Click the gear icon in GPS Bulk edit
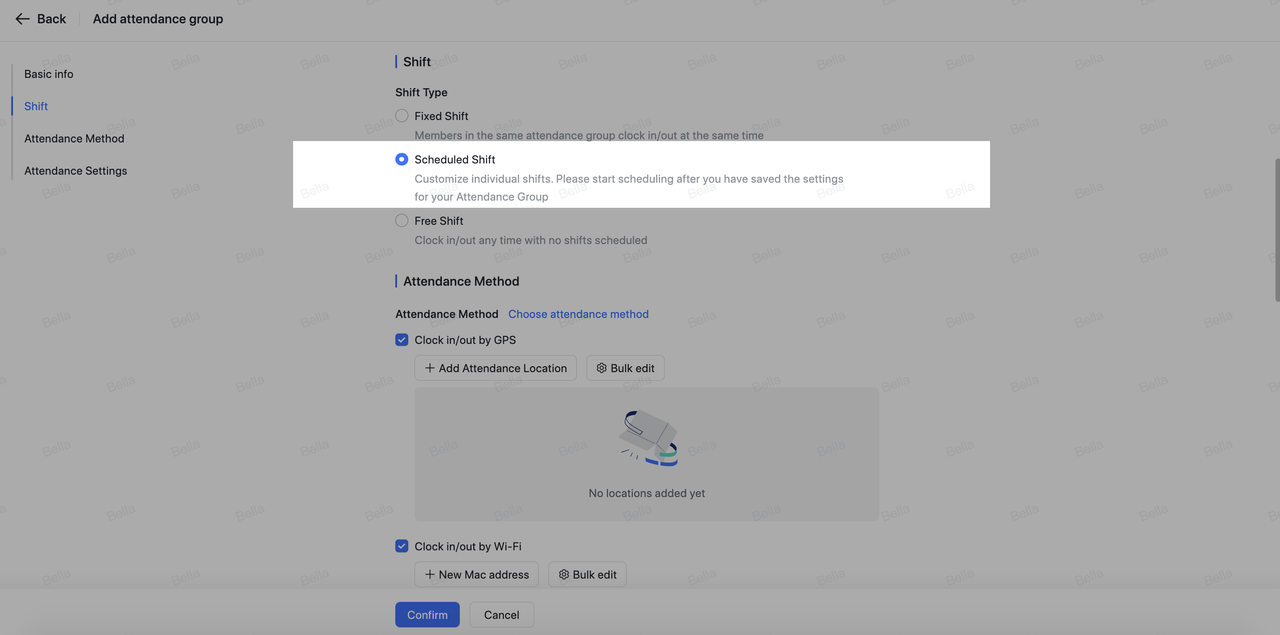This screenshot has height=635, width=1280. (x=602, y=368)
